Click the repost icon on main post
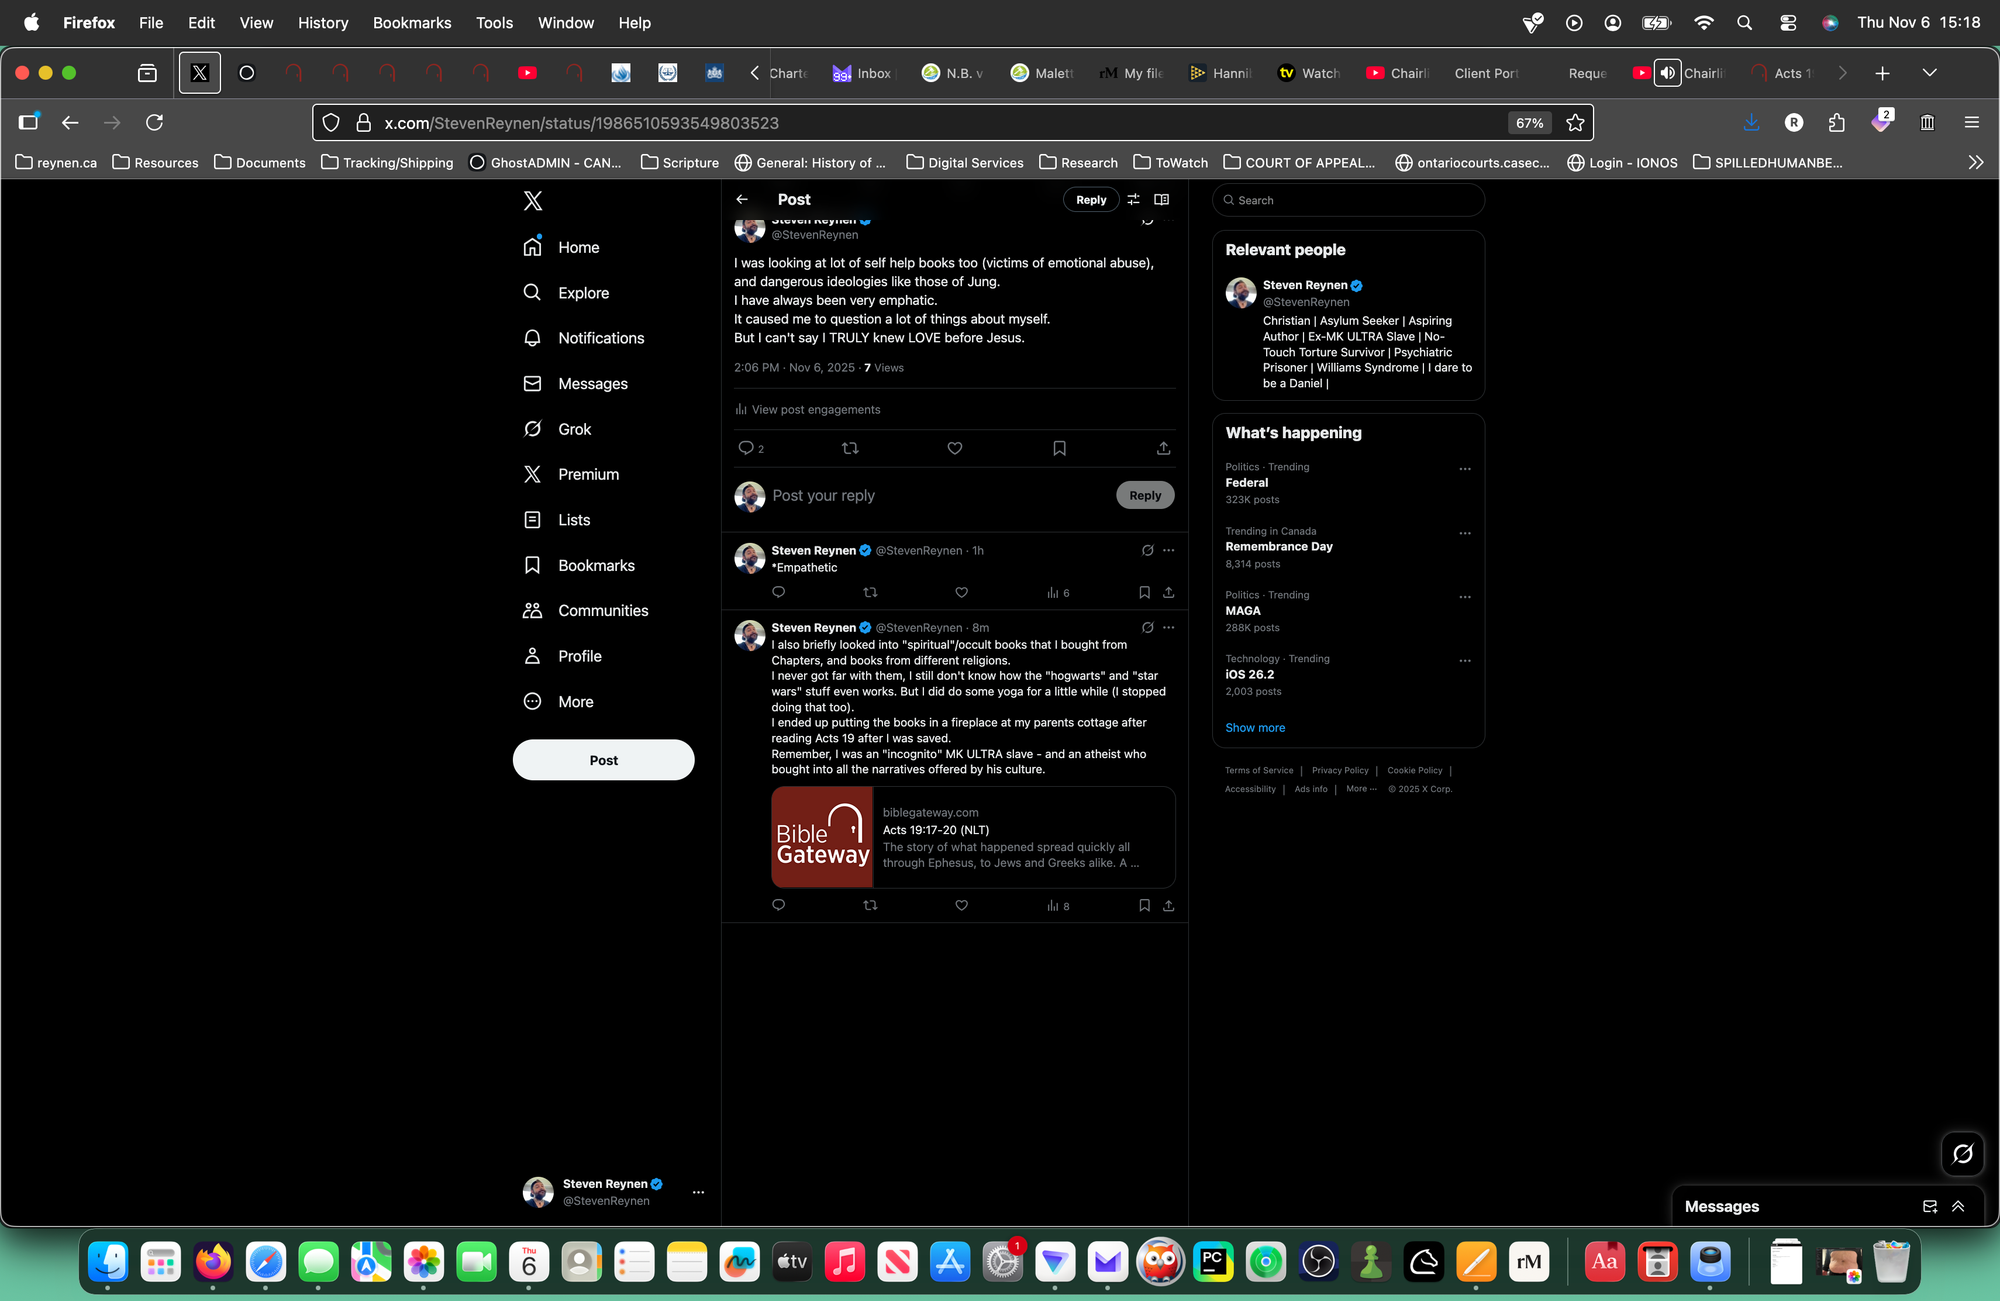Viewport: 2000px width, 1301px height. pos(850,448)
